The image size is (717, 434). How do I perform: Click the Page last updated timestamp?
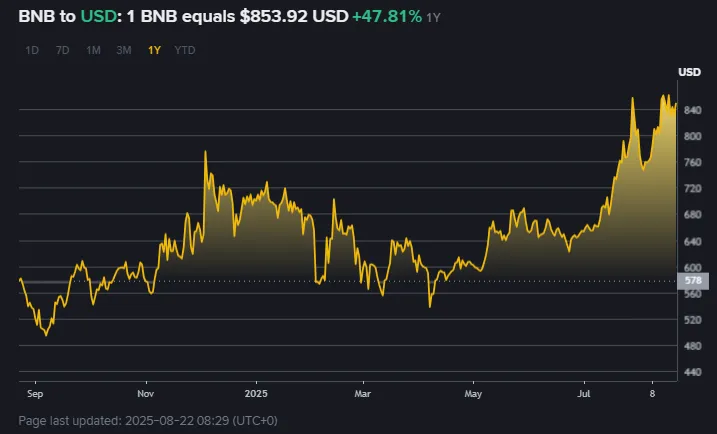tap(148, 420)
